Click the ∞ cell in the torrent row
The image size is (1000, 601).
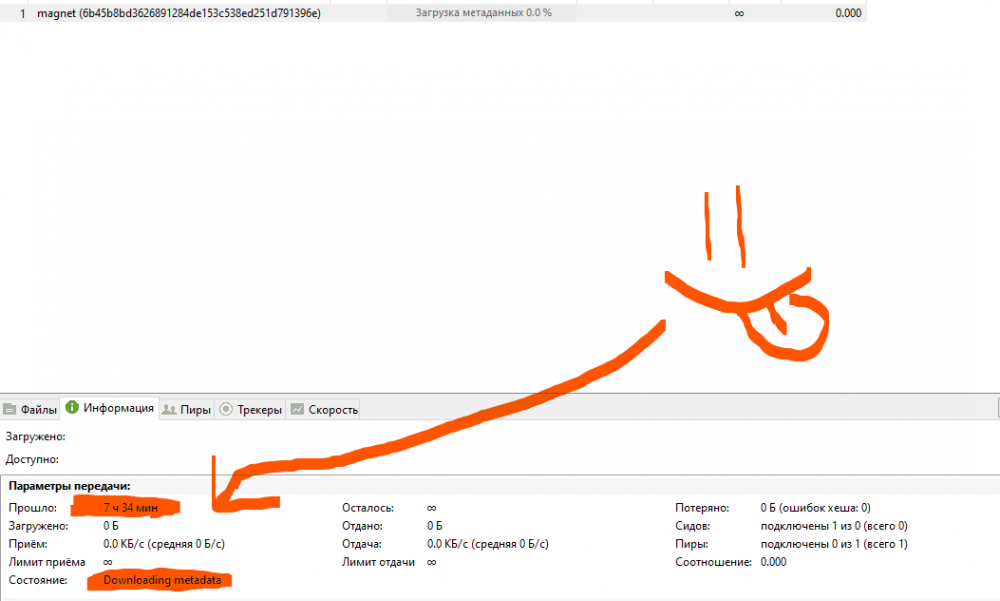click(x=739, y=13)
